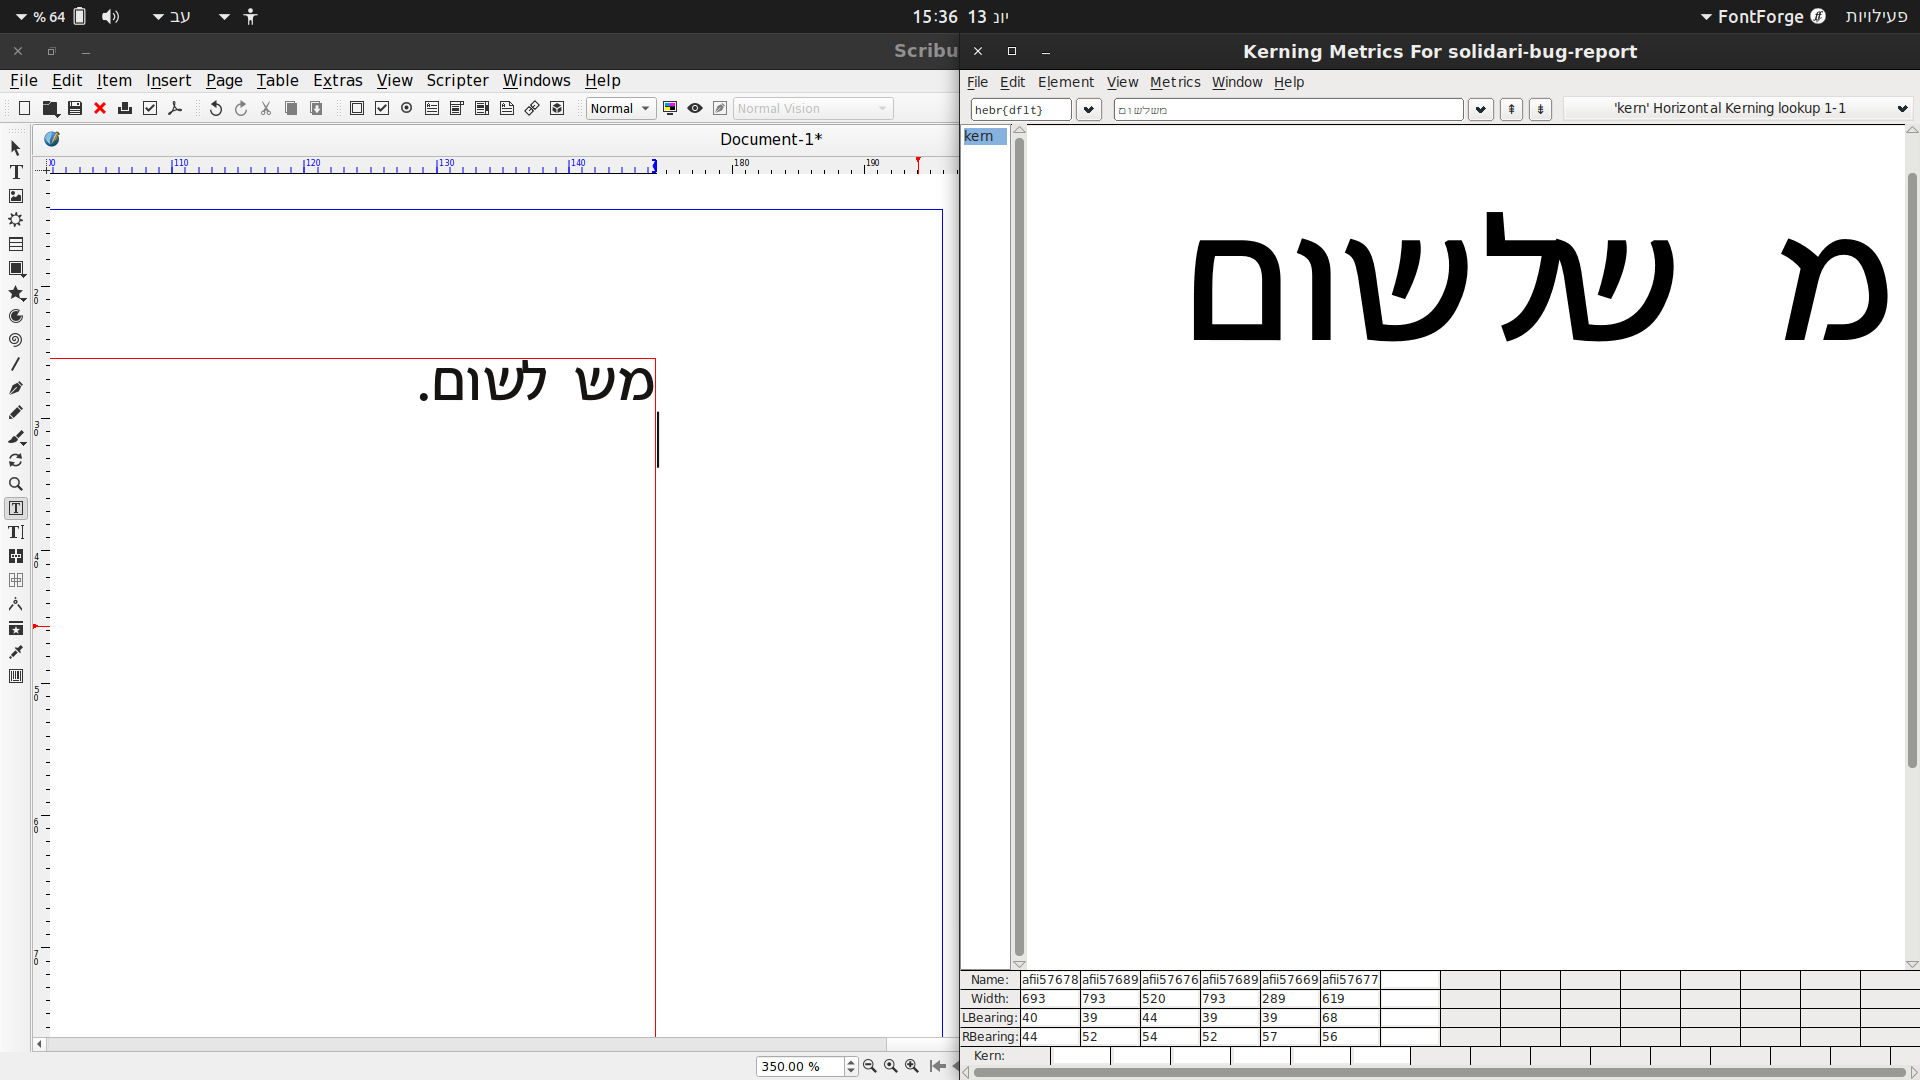The width and height of the screenshot is (1920, 1080).
Task: Insert a PDF Check Box field
Action: pyautogui.click(x=381, y=108)
